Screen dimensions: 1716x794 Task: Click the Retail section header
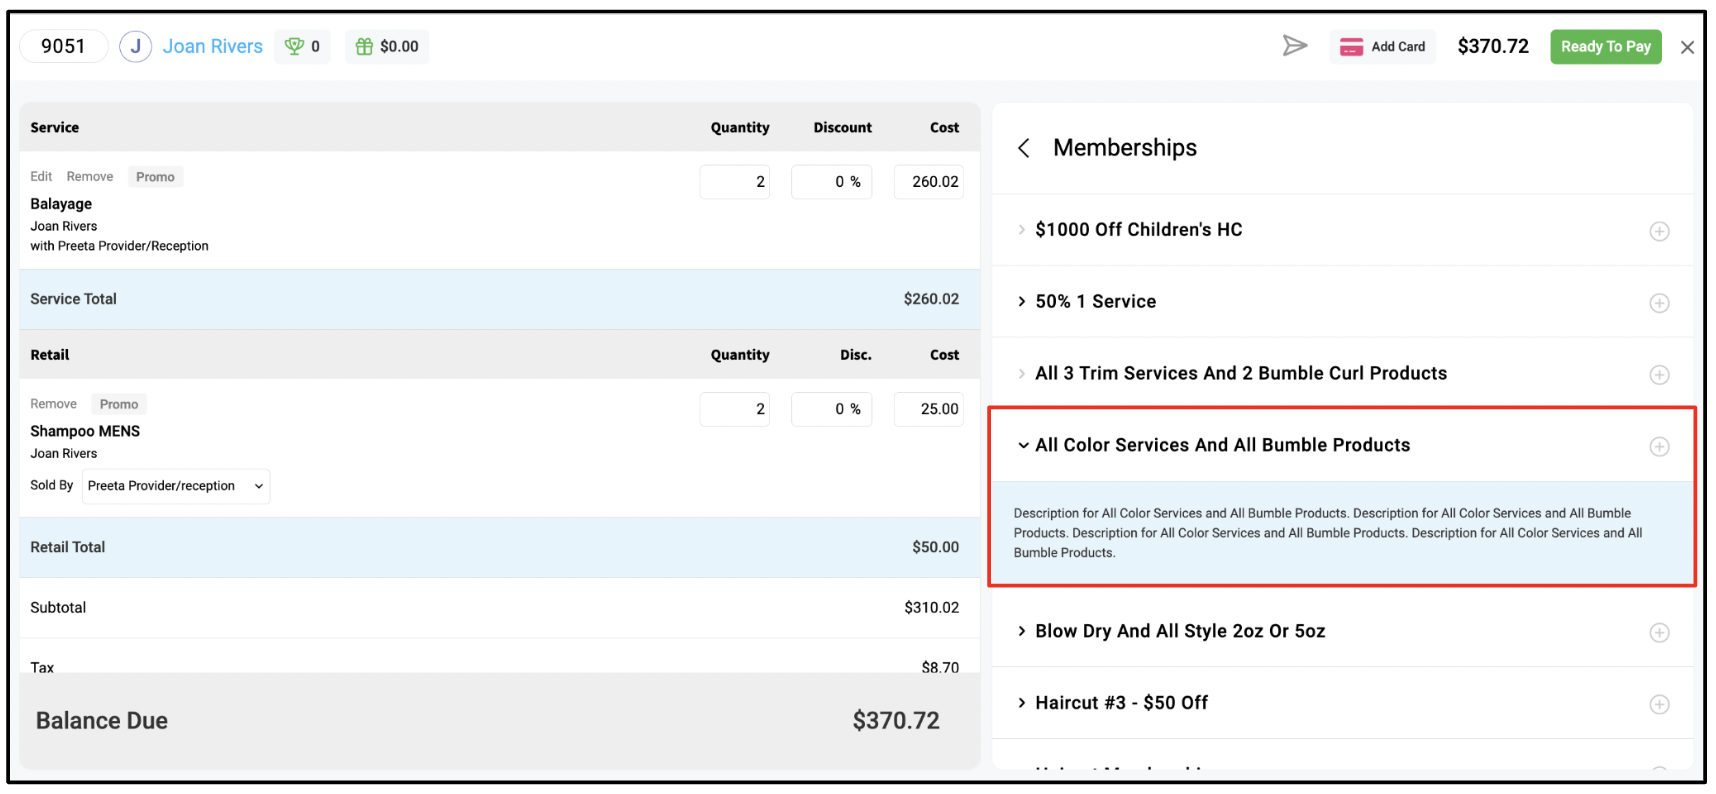click(x=50, y=355)
